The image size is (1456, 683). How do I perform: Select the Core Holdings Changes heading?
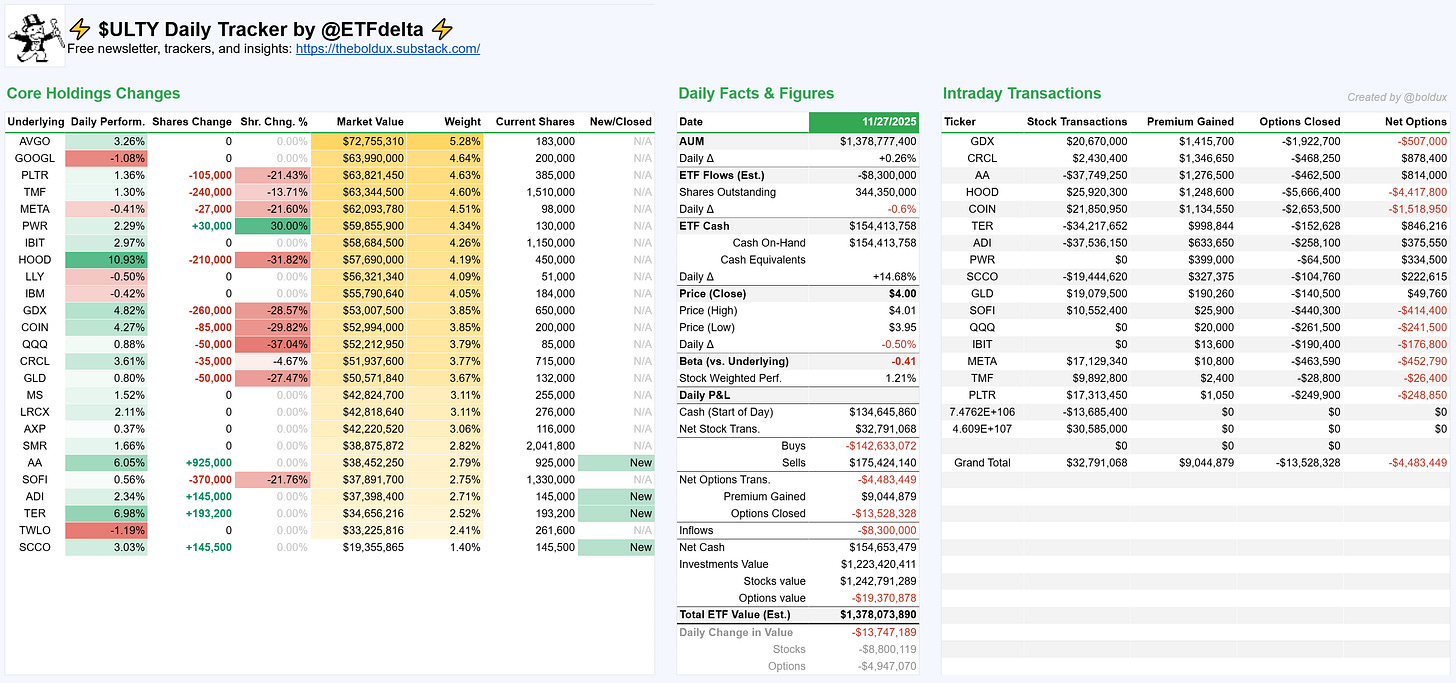tap(93, 93)
